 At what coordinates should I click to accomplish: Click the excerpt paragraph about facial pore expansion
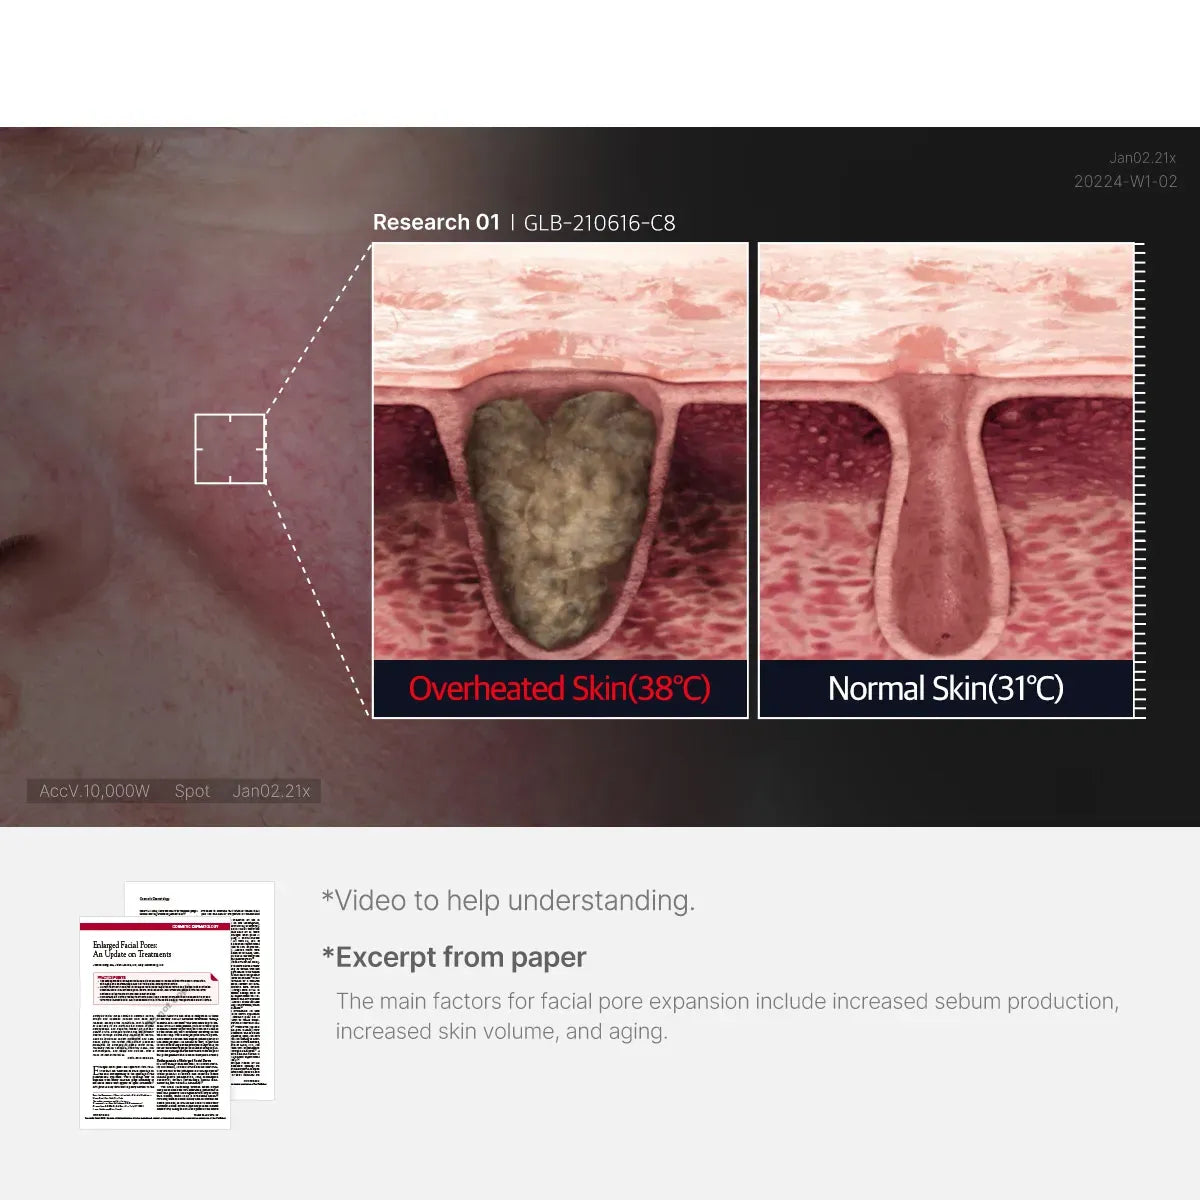tap(727, 1016)
